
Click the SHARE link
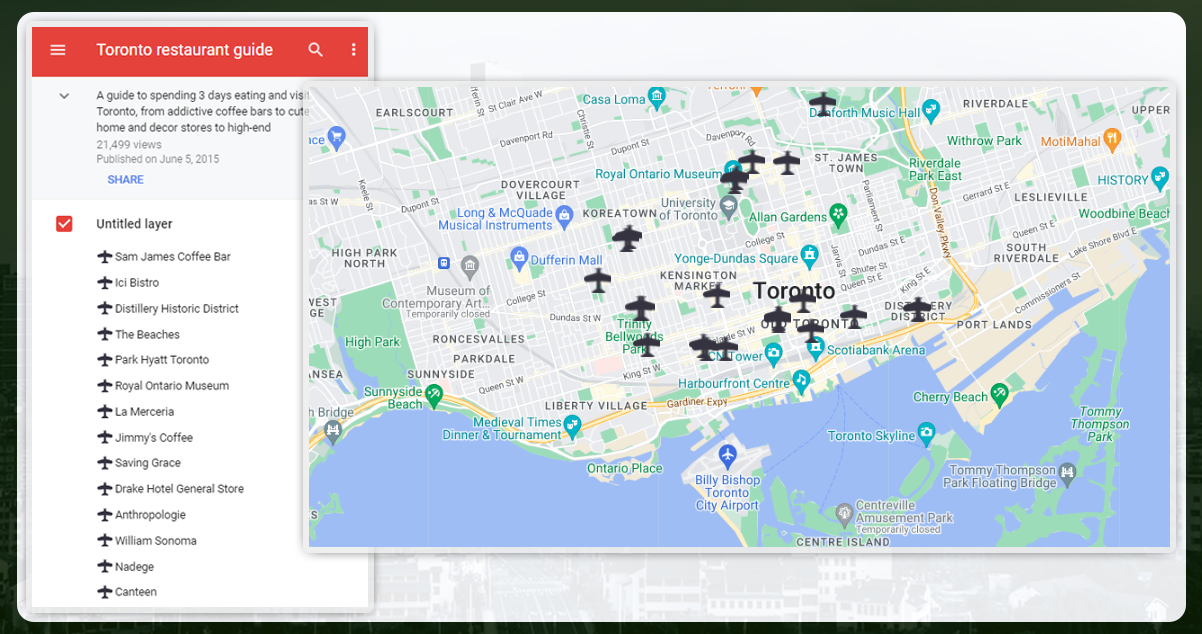pos(125,180)
